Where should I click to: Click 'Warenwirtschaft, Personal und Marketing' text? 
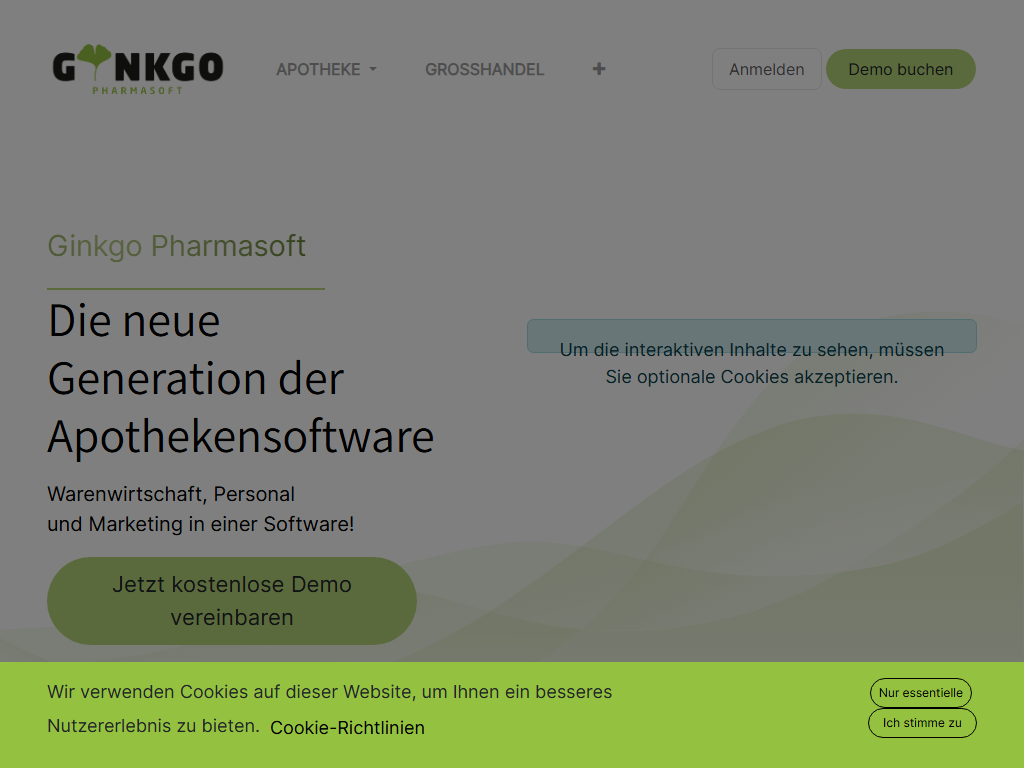[200, 509]
